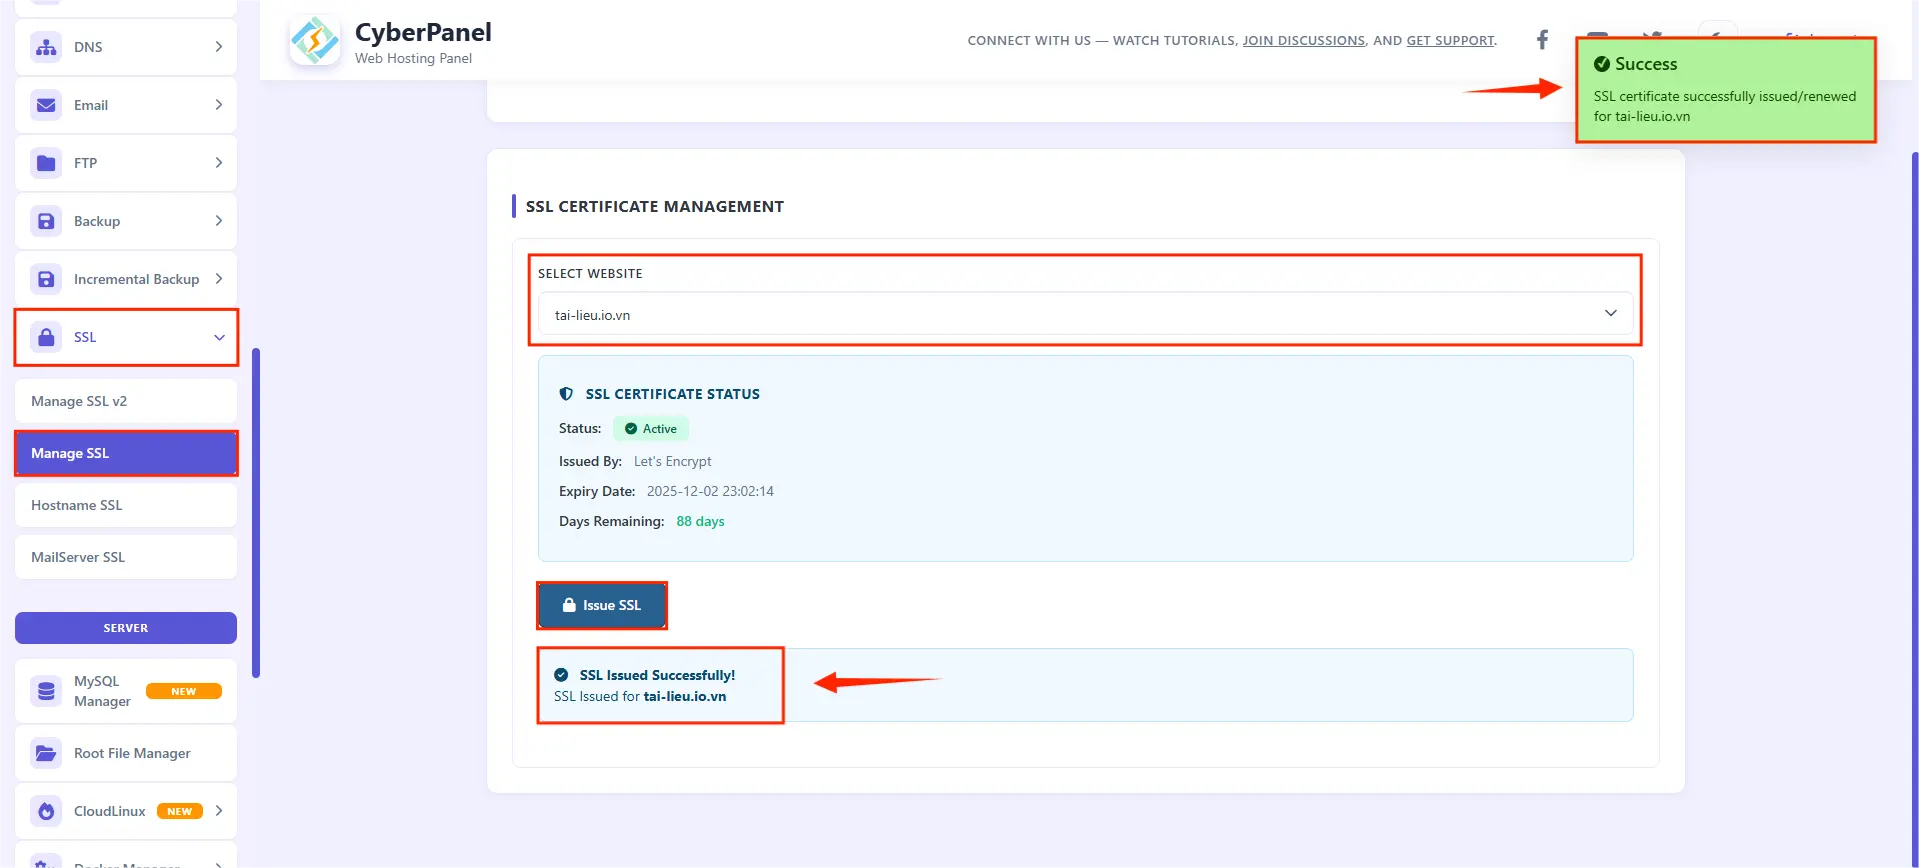Click the FTP folder icon

pos(46,163)
